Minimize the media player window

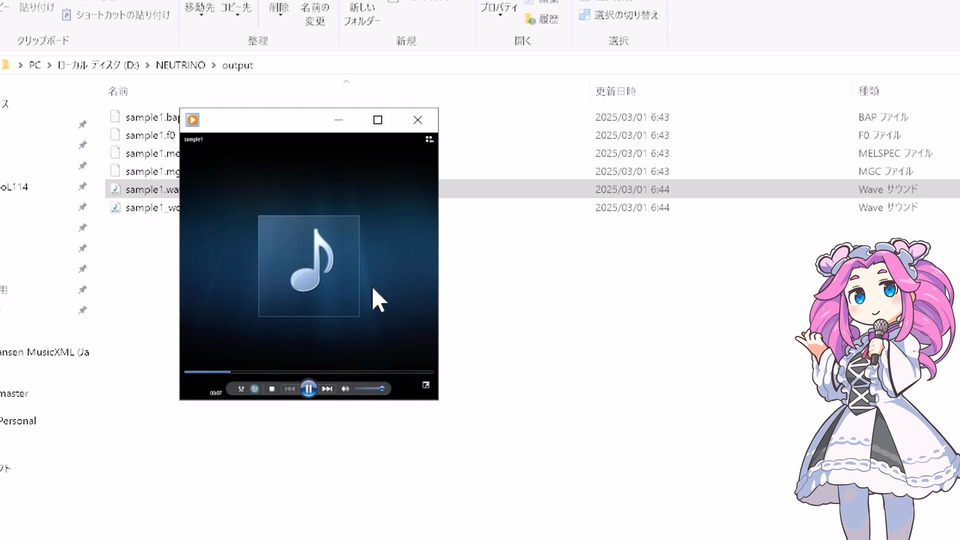pyautogui.click(x=339, y=120)
